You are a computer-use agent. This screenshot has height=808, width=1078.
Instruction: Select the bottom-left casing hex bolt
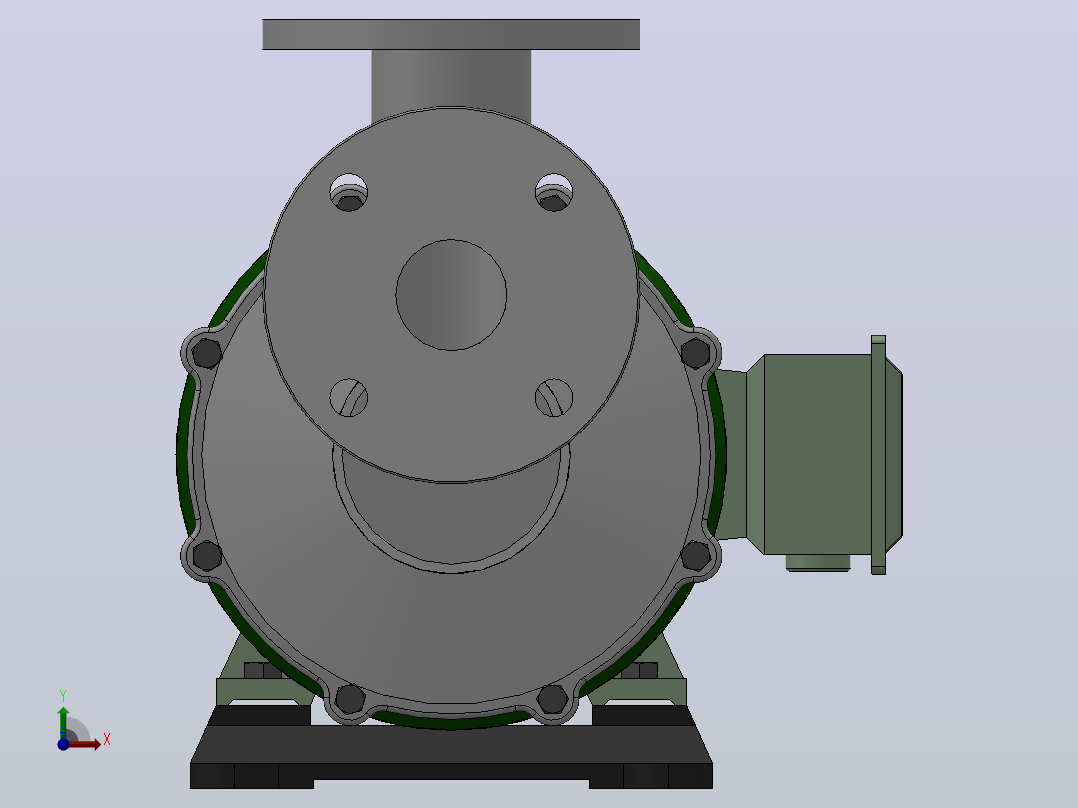pos(350,699)
